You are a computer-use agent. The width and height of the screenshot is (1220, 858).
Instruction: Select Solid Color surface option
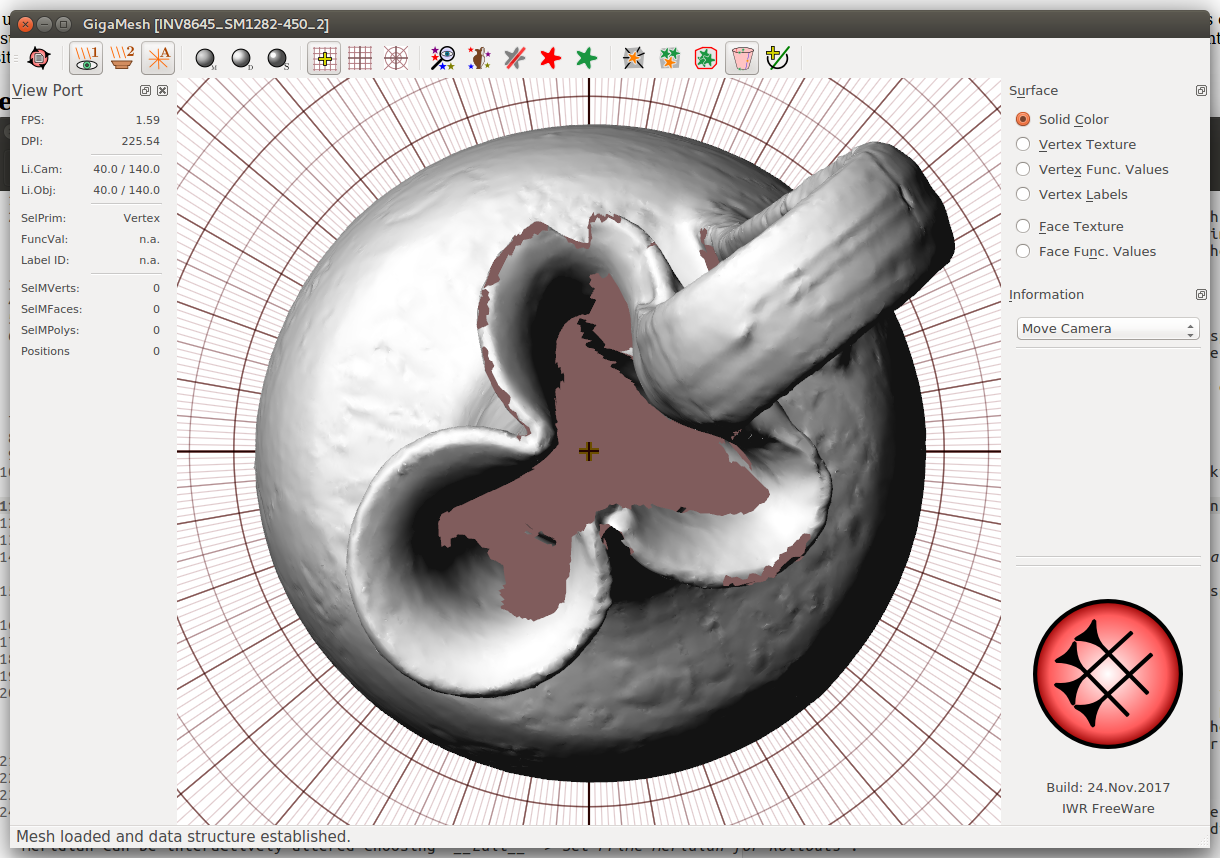tap(1062, 119)
